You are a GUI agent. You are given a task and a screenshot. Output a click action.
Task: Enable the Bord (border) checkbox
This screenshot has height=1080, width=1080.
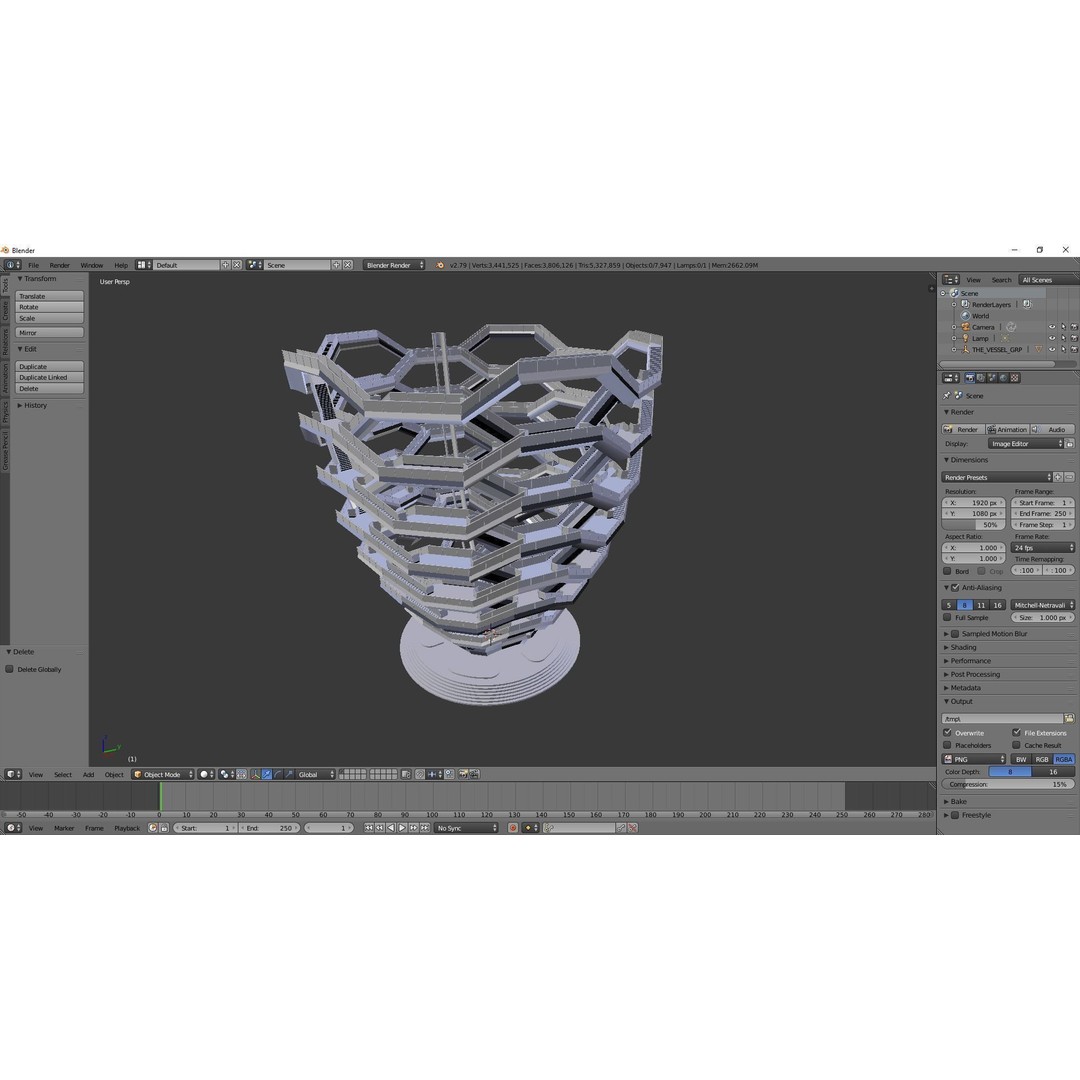[x=947, y=571]
